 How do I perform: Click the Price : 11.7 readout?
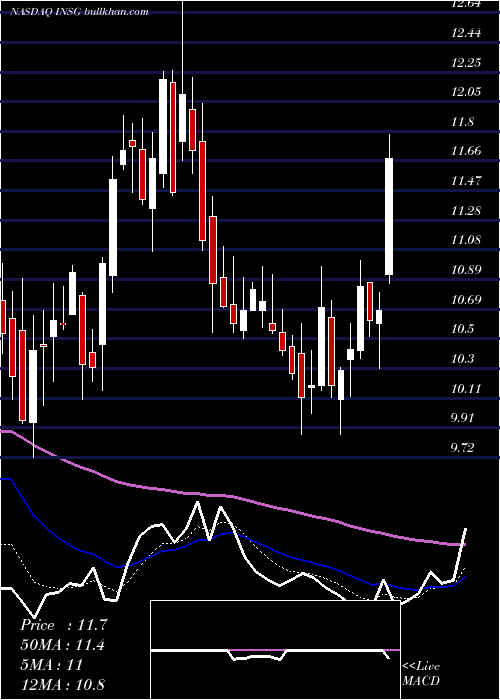[x=64, y=625]
